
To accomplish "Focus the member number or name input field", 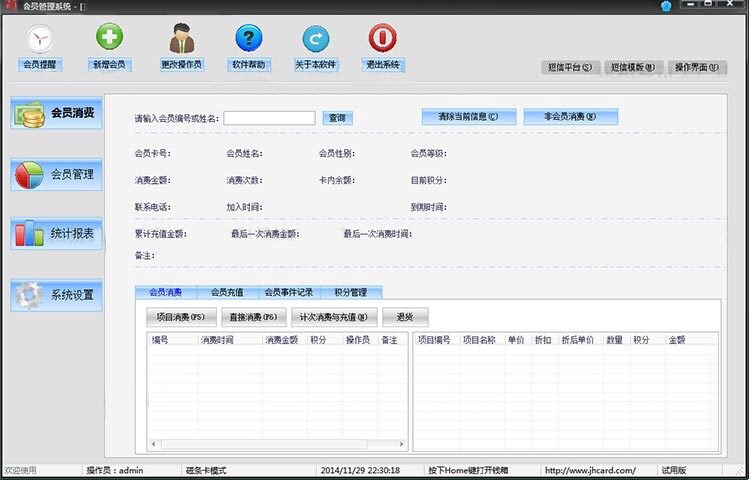I will tap(270, 118).
